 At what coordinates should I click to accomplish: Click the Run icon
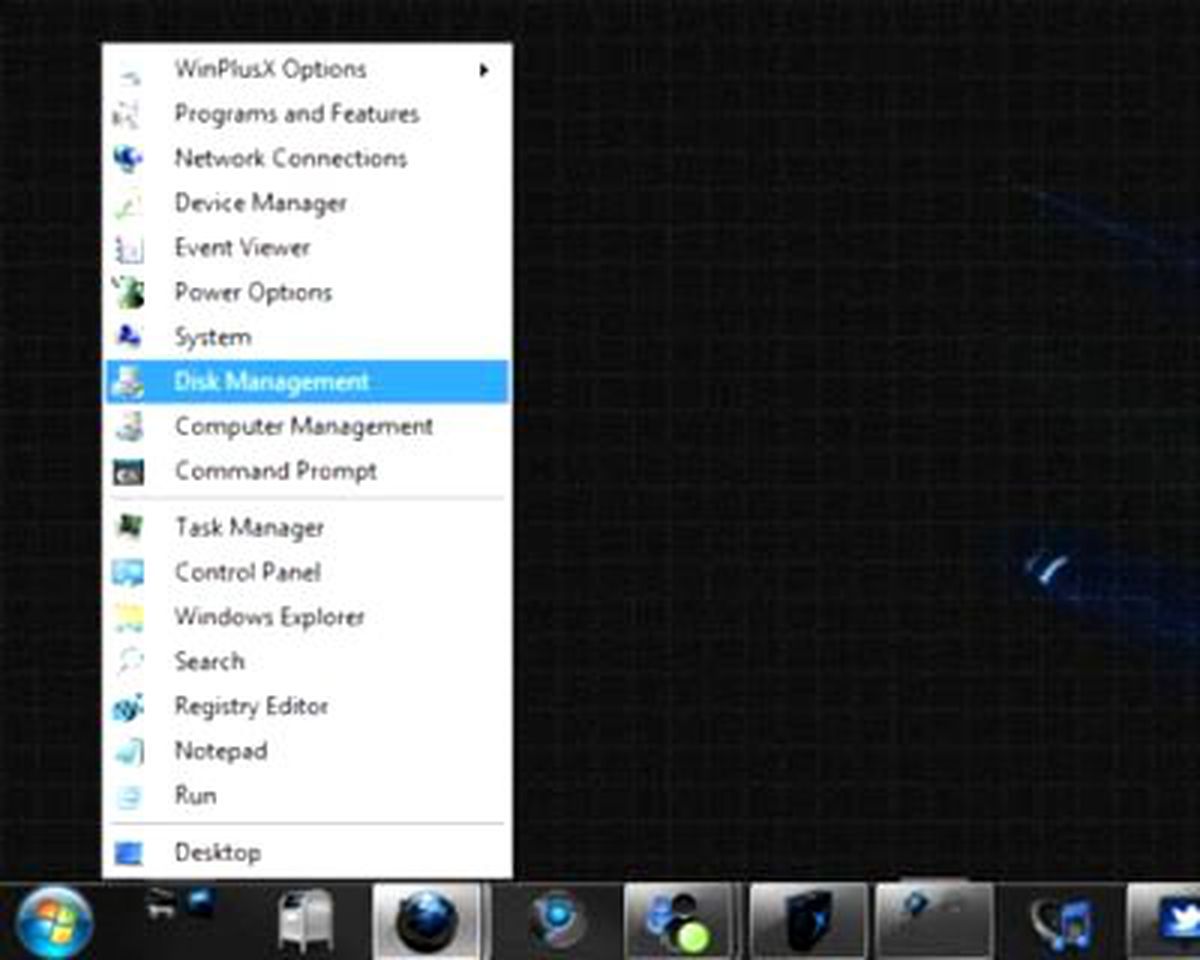[x=128, y=797]
